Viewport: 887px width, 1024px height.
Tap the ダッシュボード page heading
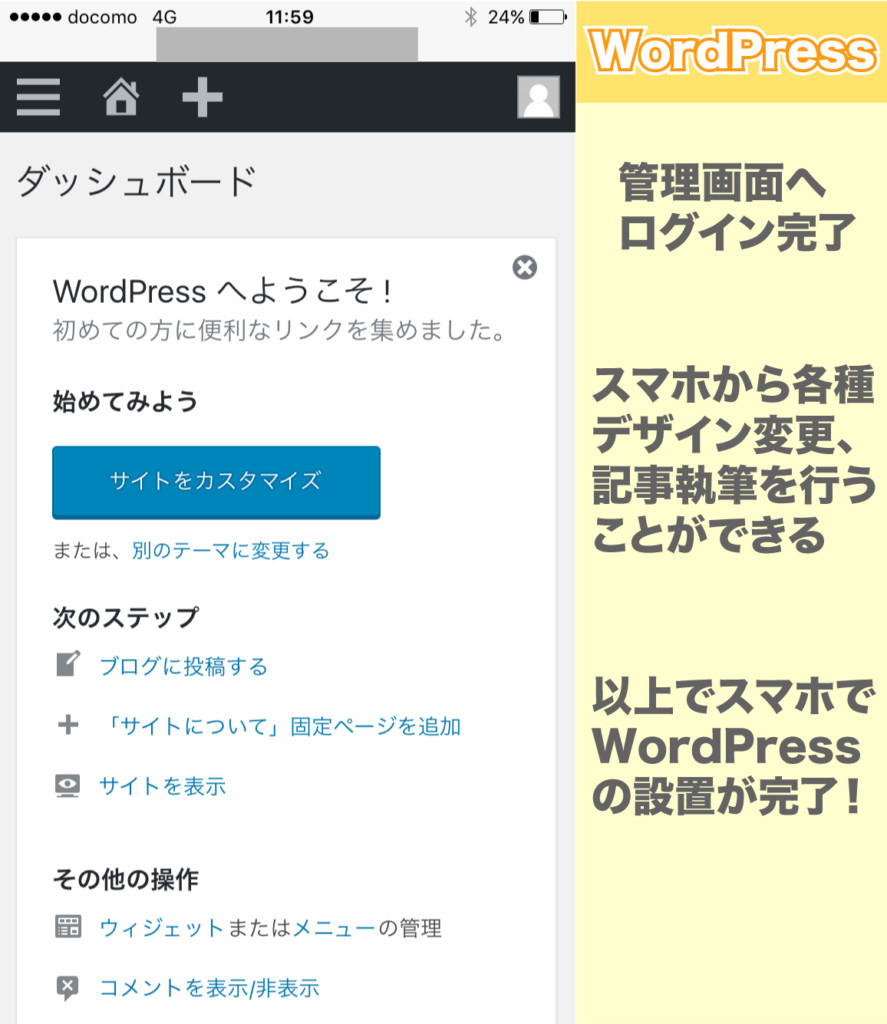pos(136,181)
